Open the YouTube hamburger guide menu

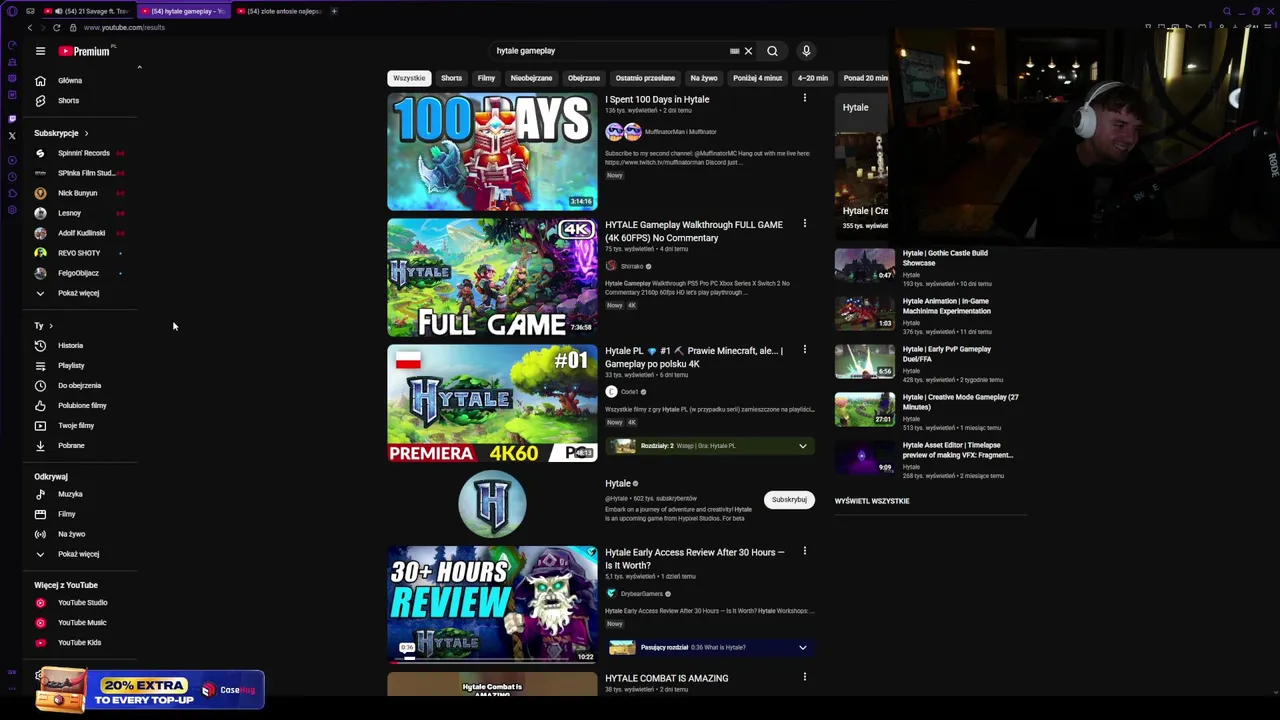[40, 51]
